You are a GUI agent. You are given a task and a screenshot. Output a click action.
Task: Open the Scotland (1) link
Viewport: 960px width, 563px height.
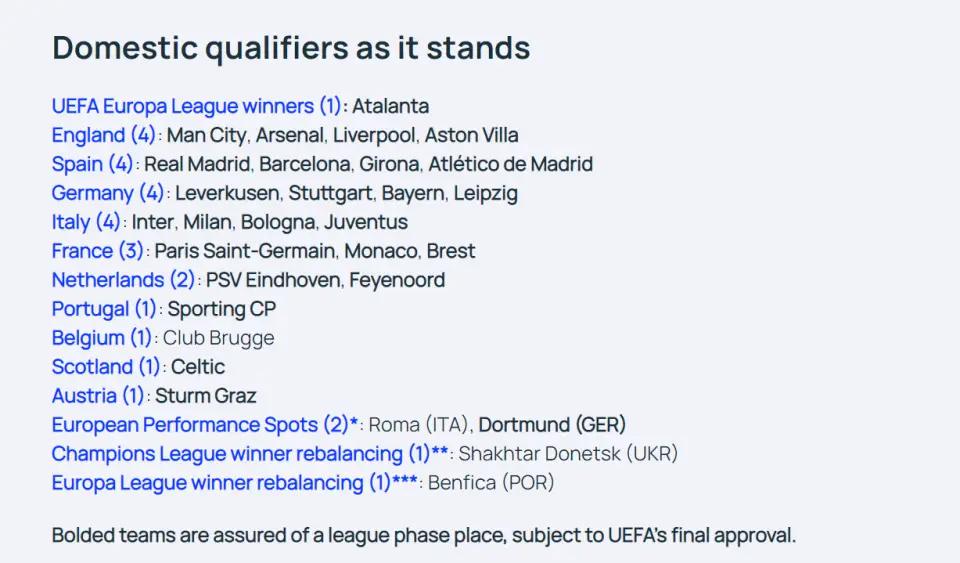click(106, 367)
